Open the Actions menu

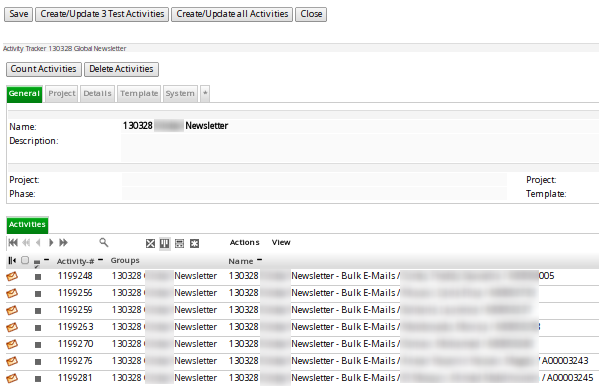click(244, 242)
